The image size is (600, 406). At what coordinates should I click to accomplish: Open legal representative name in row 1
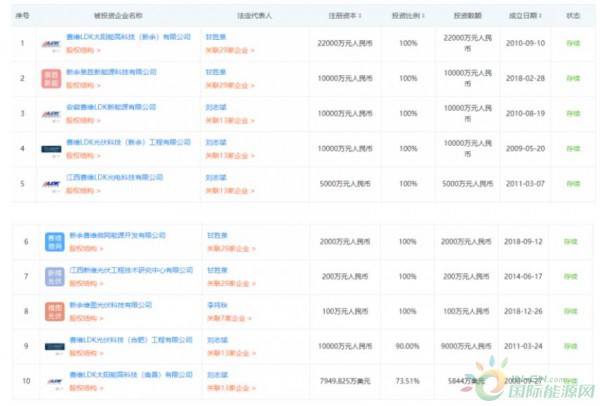(x=216, y=37)
